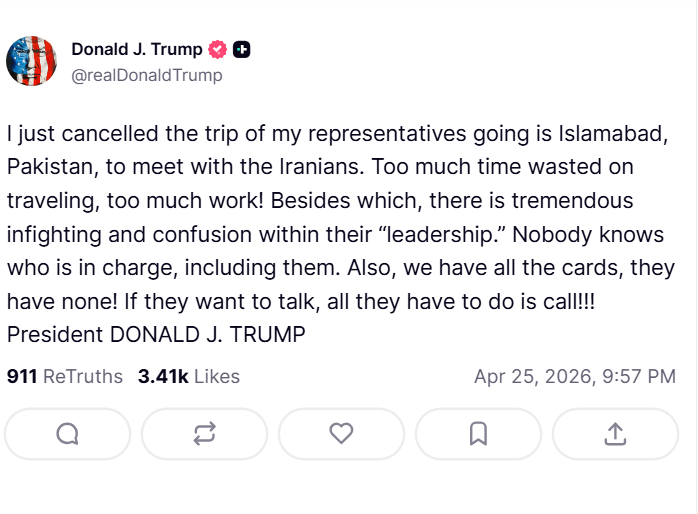The width and height of the screenshot is (698, 514).
Task: Click the line about 'infighting and confusion'
Action: (x=335, y=234)
